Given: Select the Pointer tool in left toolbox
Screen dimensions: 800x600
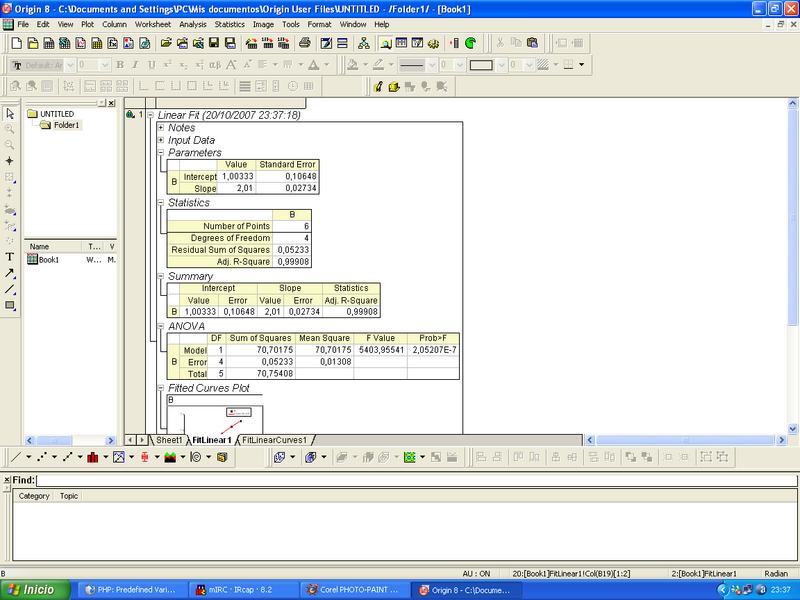Looking at the screenshot, I should point(10,113).
